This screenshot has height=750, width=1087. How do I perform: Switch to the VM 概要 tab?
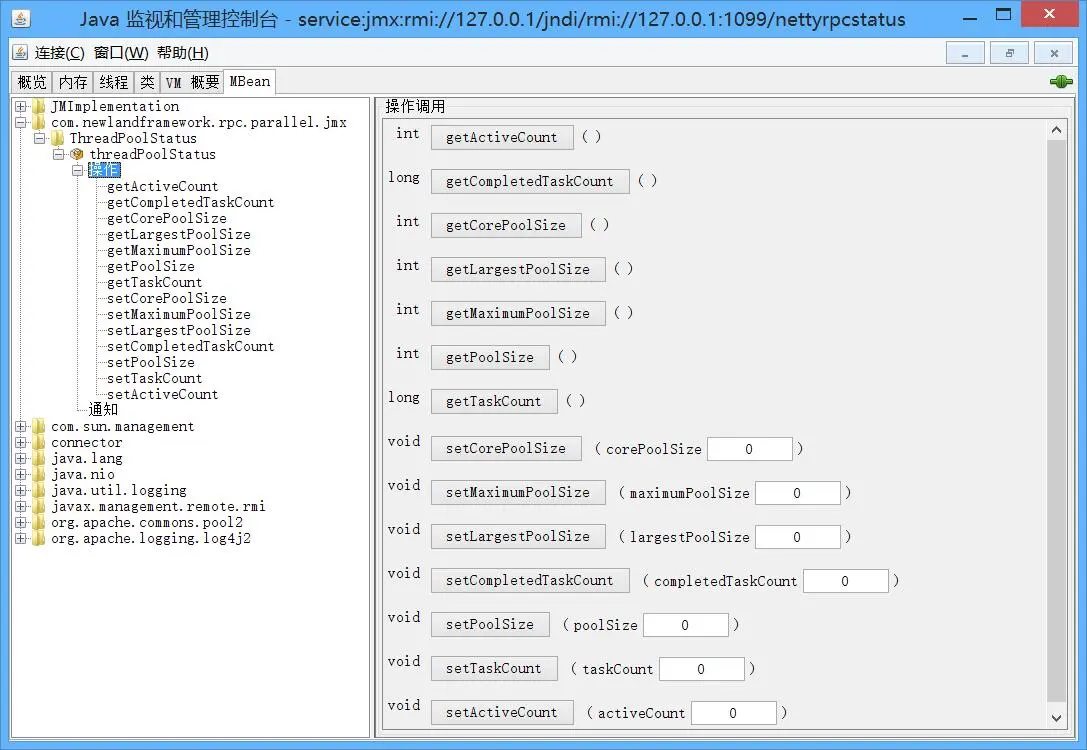(x=192, y=82)
